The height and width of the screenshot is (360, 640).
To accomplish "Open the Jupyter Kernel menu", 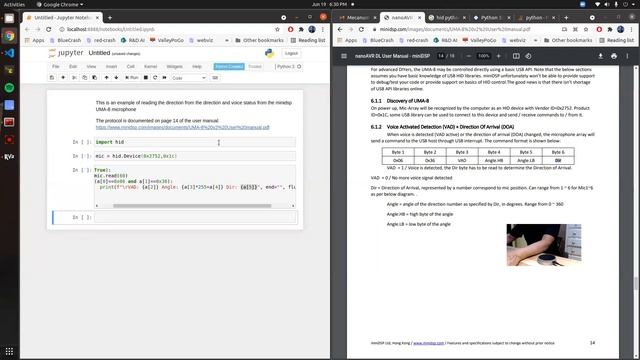I will click(150, 67).
